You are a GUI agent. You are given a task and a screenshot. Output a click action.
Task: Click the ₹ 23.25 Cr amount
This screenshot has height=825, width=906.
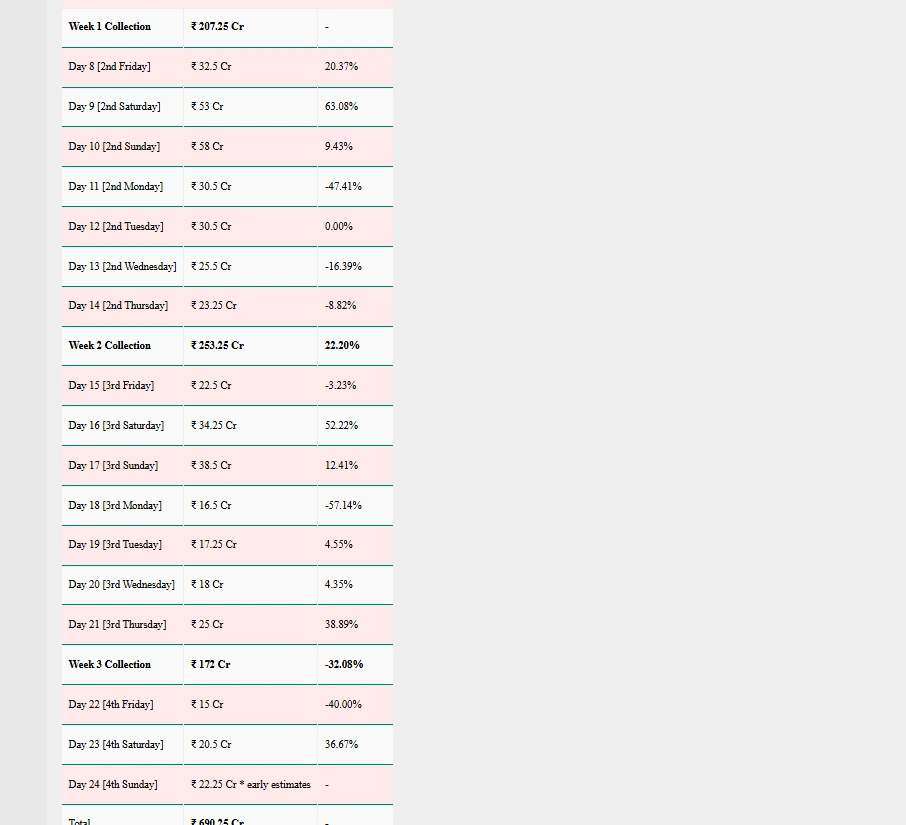214,306
